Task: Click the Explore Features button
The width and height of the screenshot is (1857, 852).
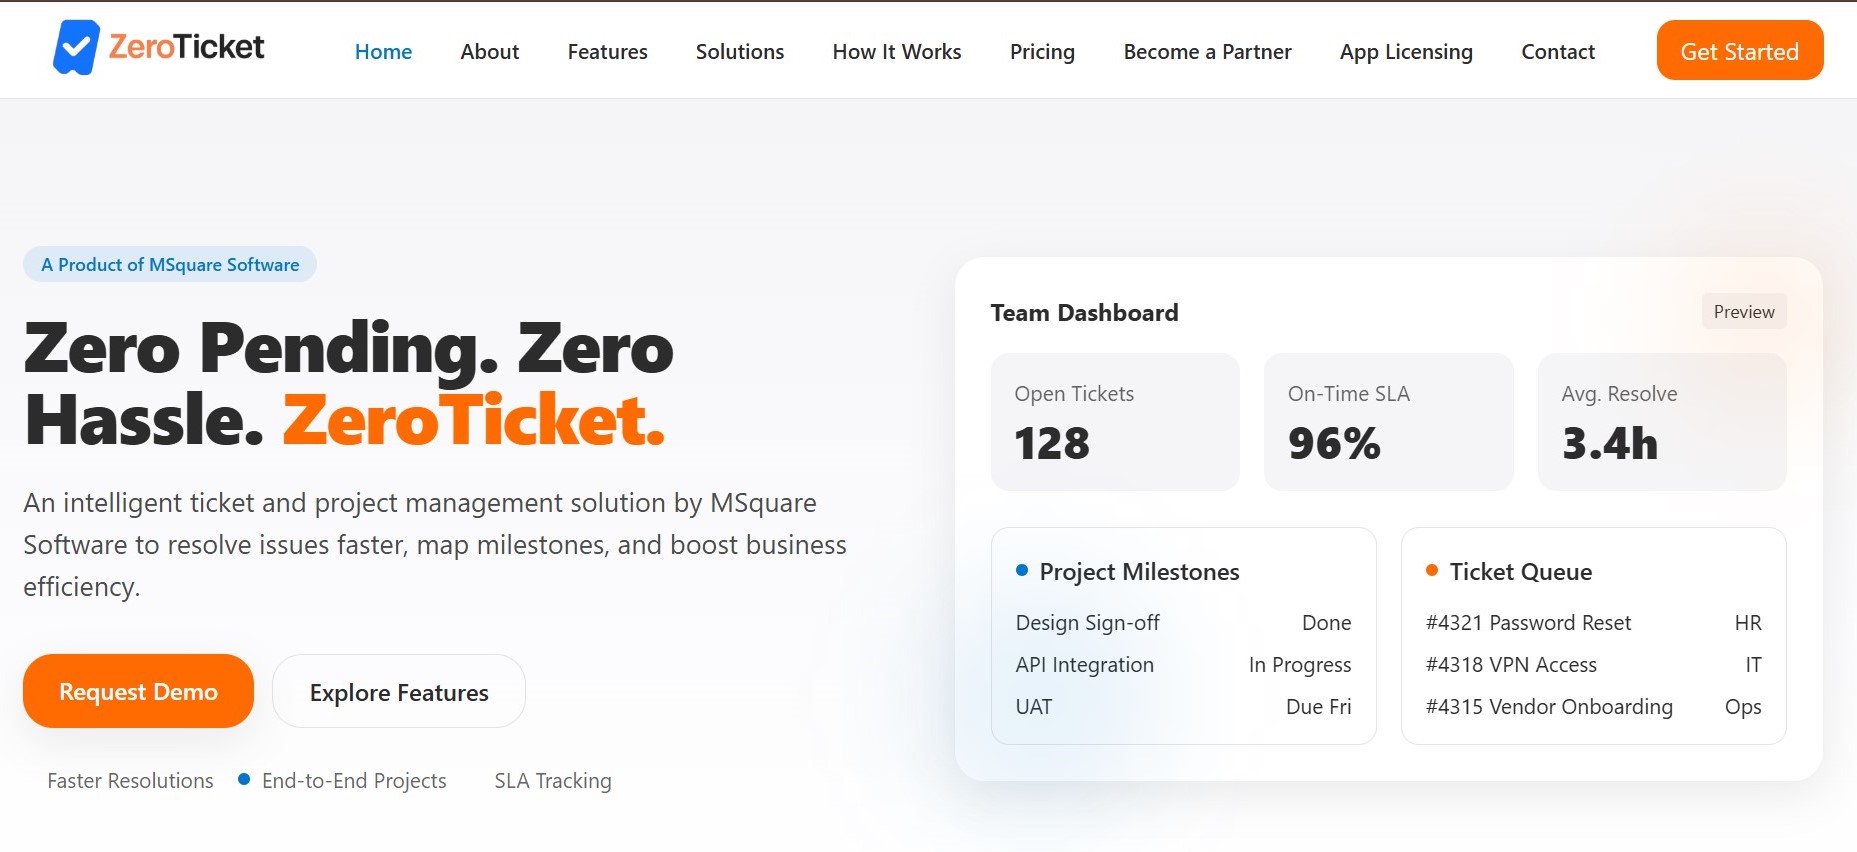Action: [x=399, y=692]
